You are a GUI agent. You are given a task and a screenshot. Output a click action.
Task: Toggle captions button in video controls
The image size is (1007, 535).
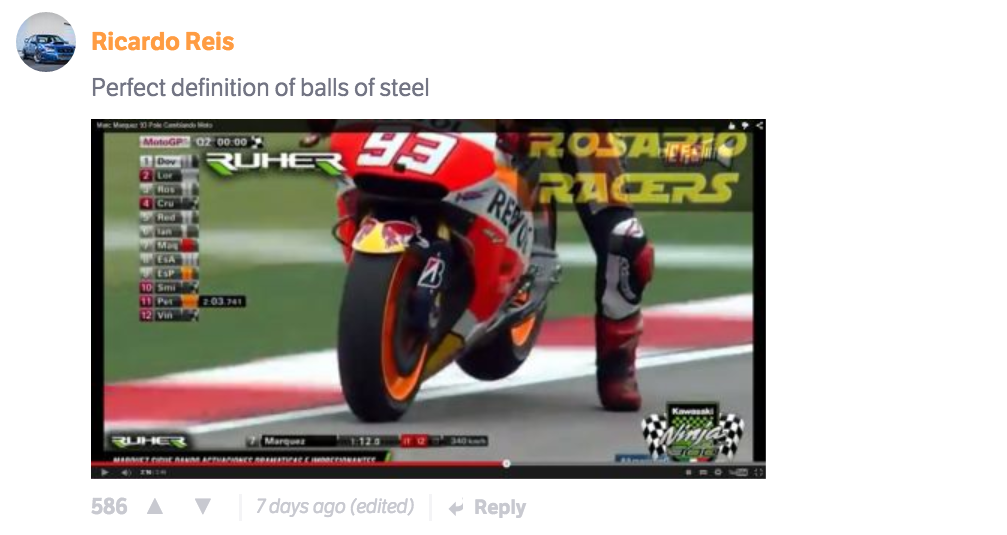(x=703, y=472)
